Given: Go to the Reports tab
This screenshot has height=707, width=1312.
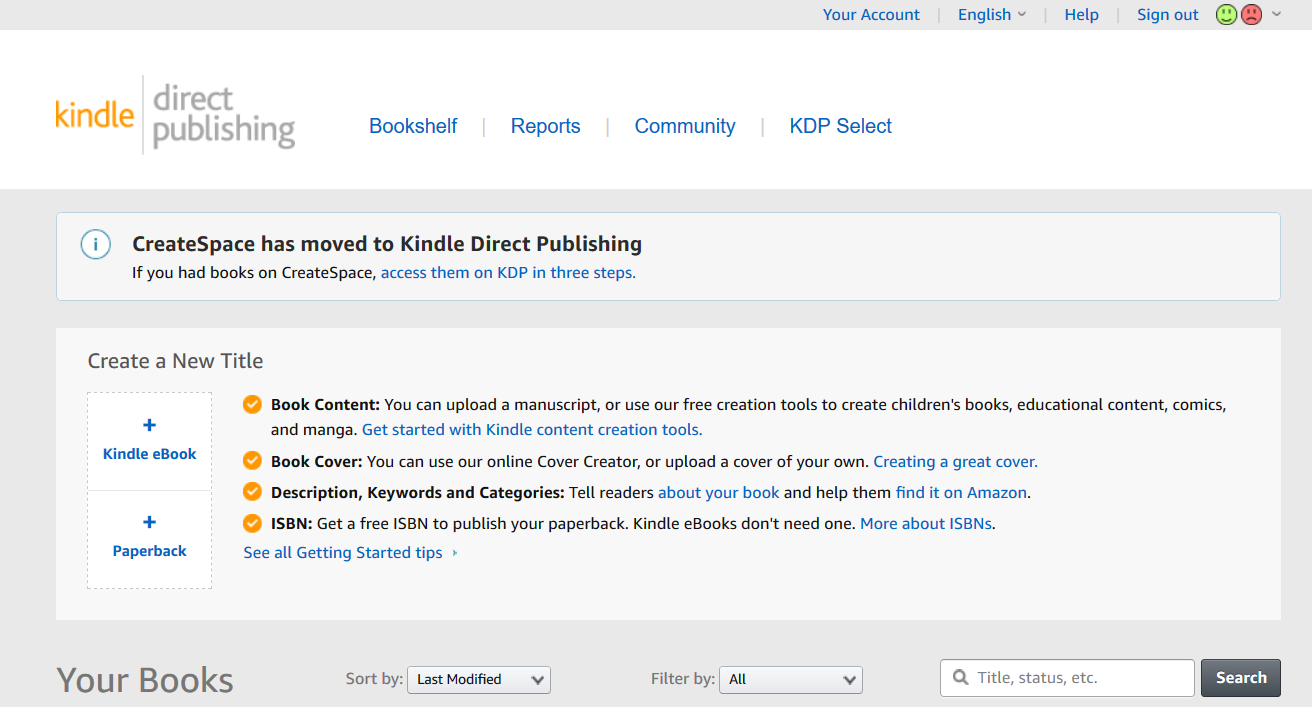Looking at the screenshot, I should (545, 127).
